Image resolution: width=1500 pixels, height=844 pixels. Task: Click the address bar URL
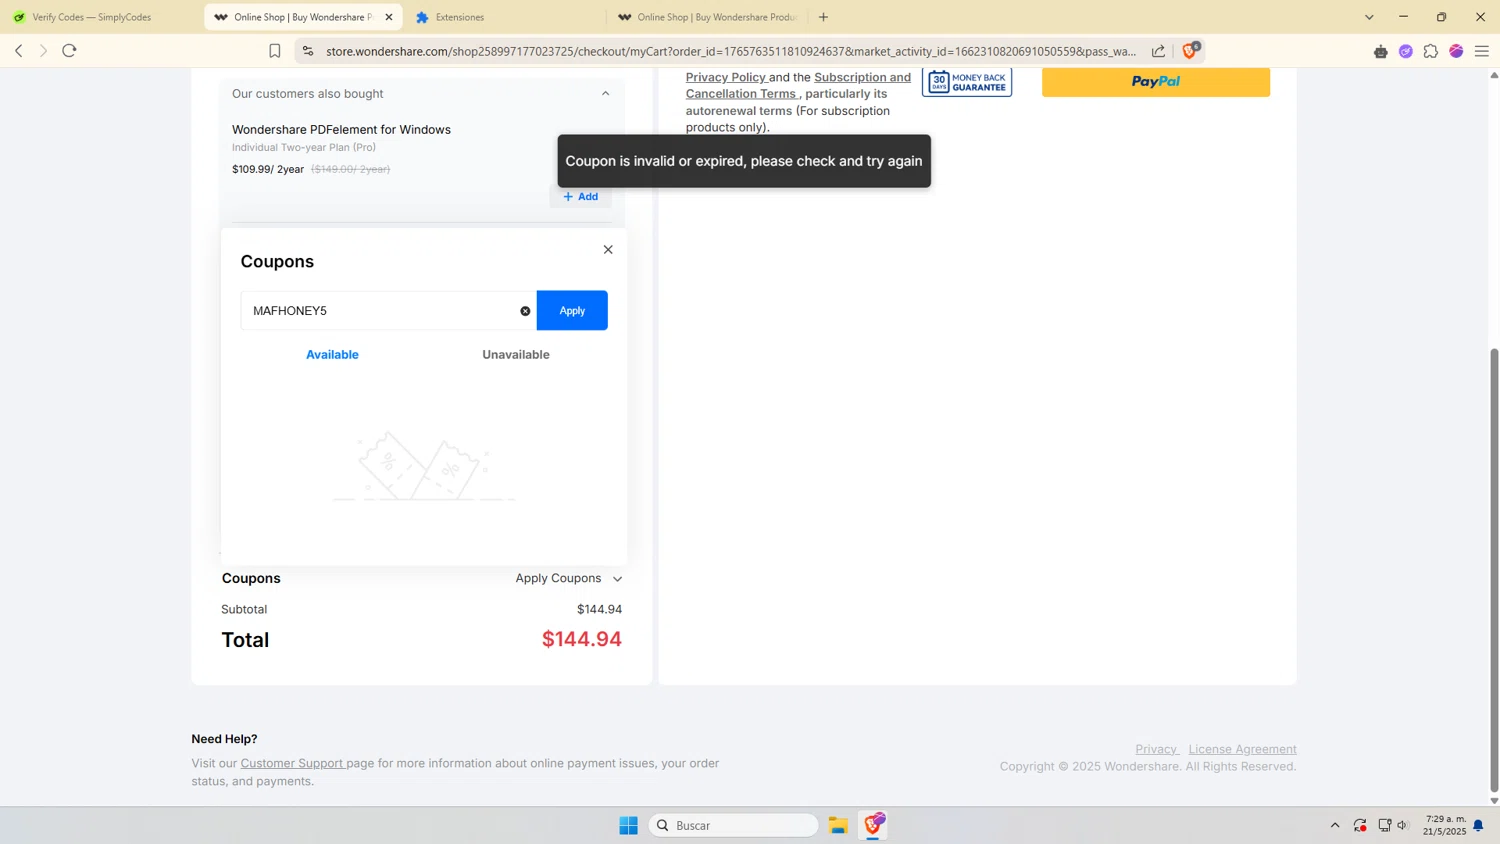730,51
